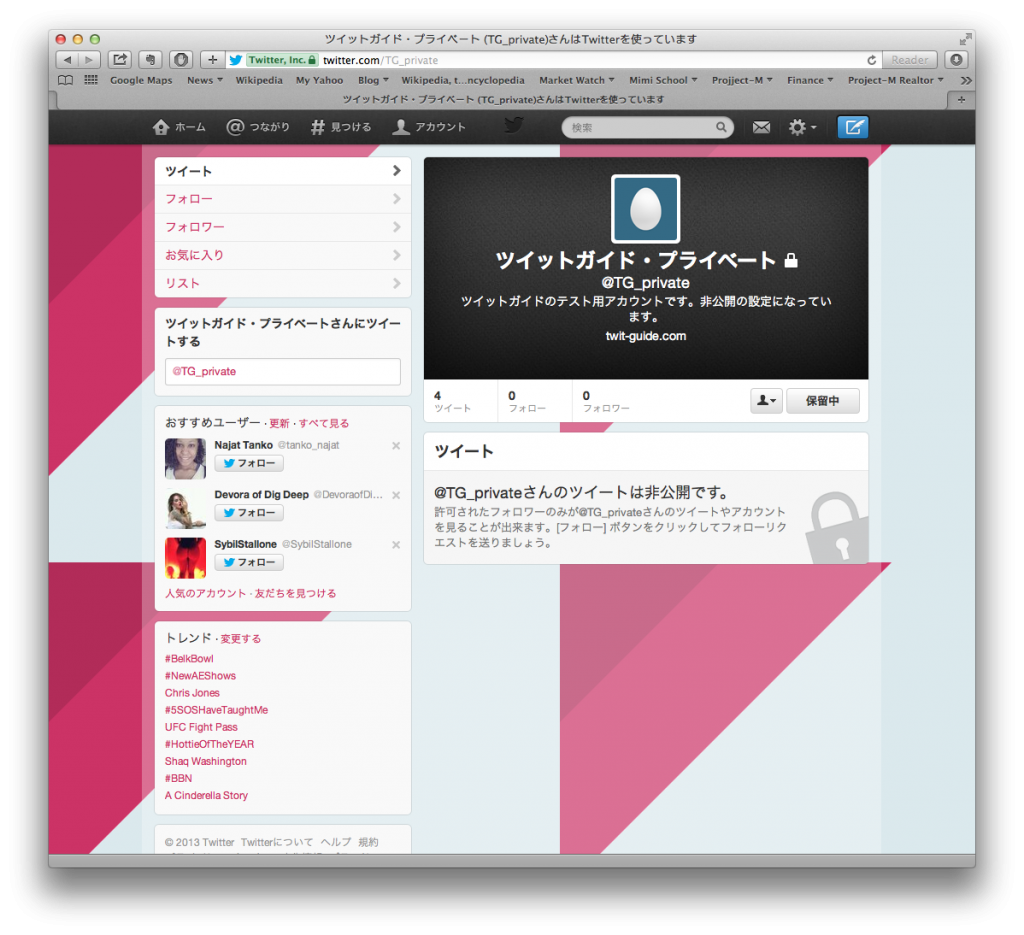Click 人気のアカウント popular accounts link
The height and width of the screenshot is (935, 1024).
[205, 594]
